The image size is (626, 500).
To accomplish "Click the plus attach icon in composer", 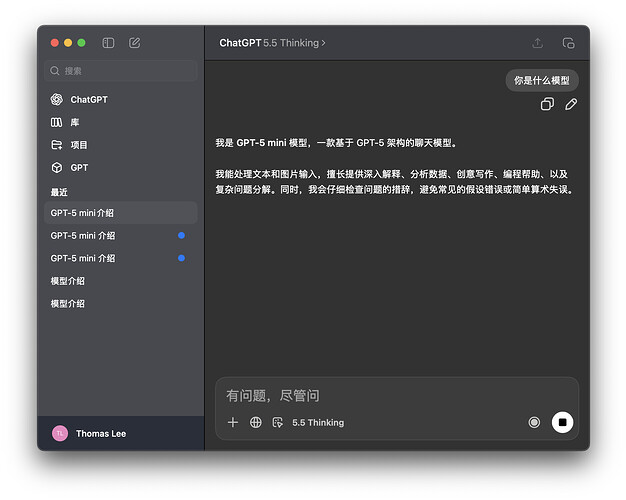I will click(x=233, y=422).
